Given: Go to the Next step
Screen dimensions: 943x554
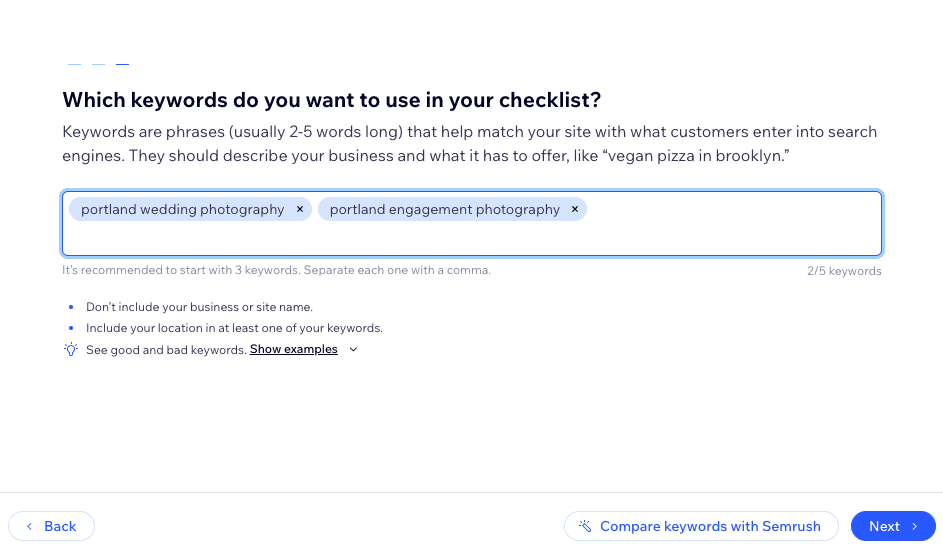Looking at the screenshot, I should coord(893,526).
